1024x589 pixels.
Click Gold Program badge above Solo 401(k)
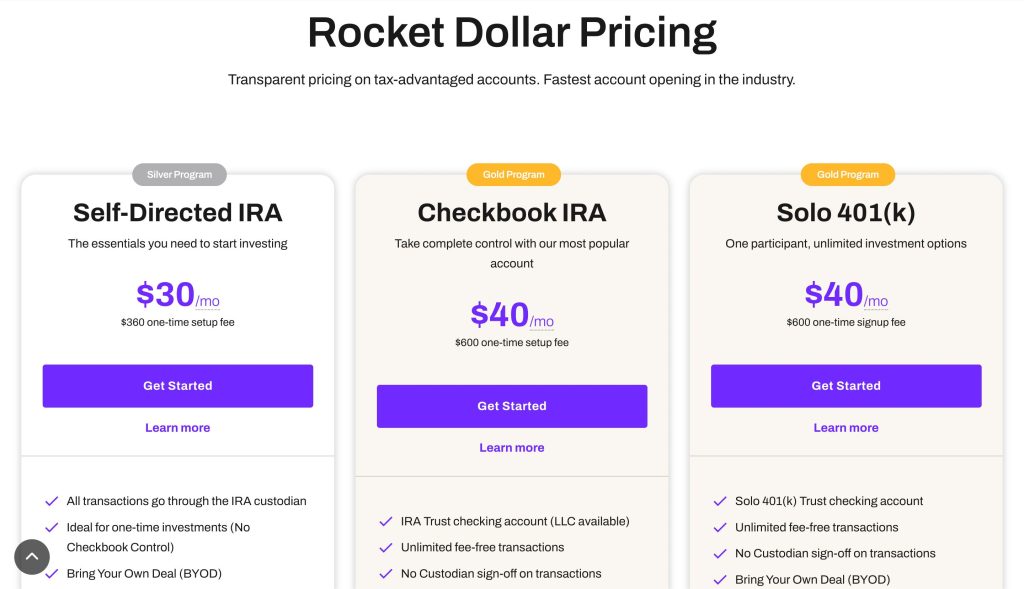(x=848, y=175)
